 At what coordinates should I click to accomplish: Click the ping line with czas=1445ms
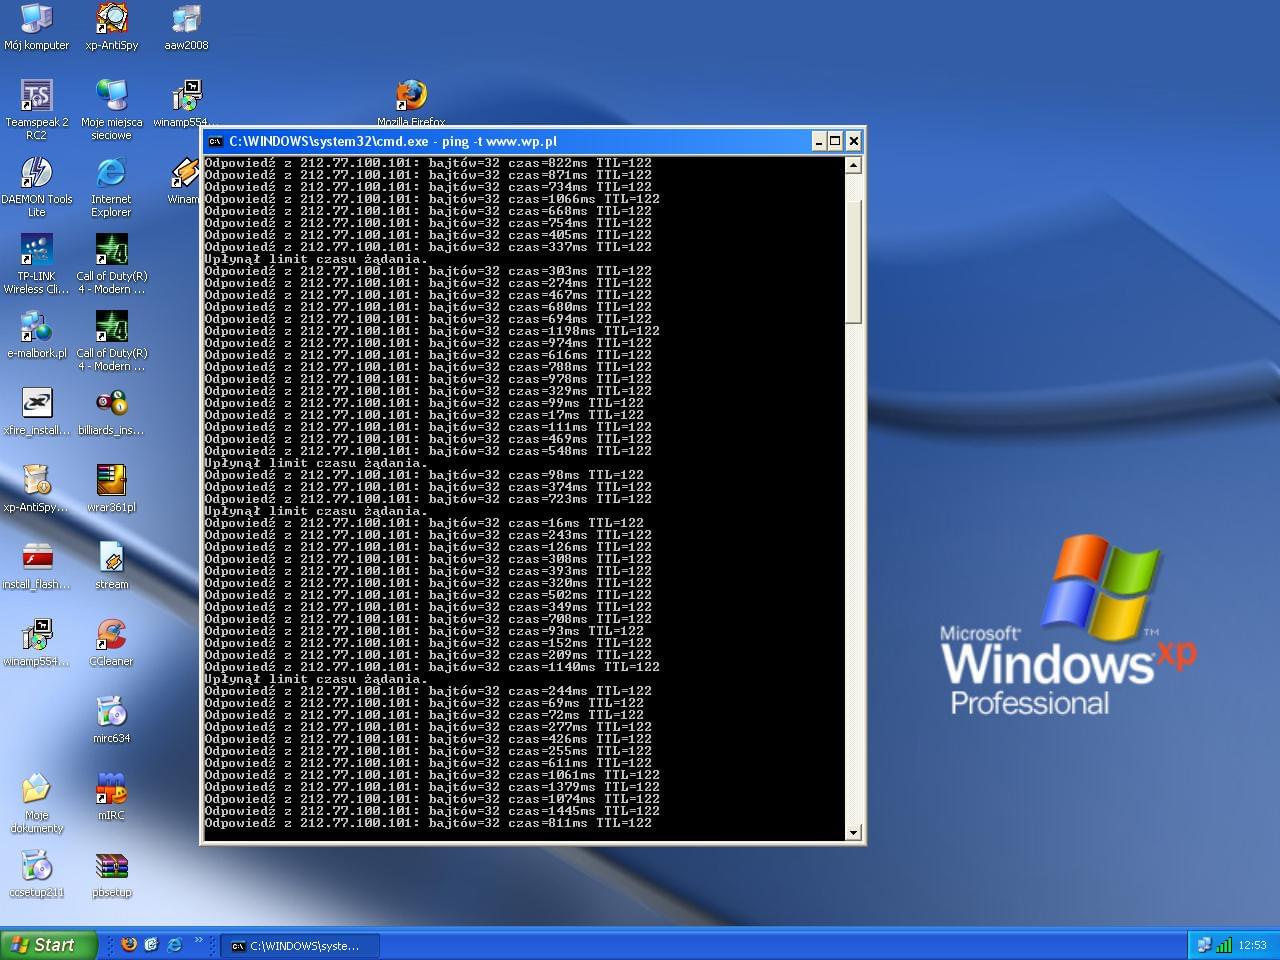(432, 811)
